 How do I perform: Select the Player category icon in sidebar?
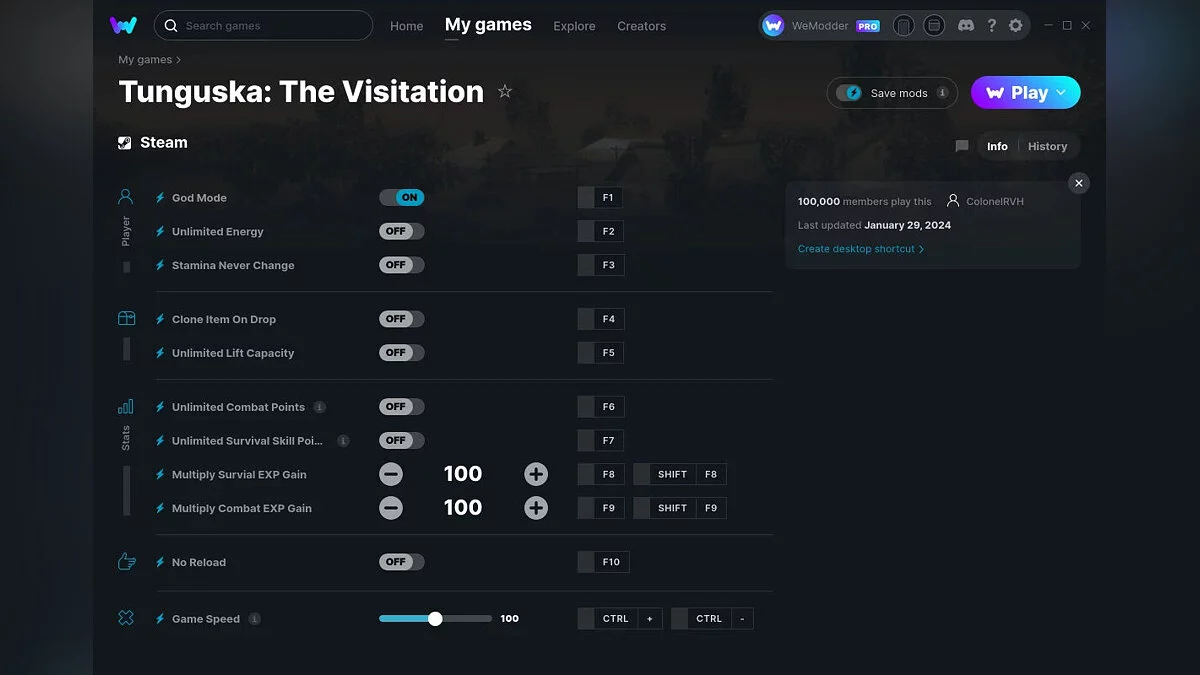click(125, 196)
